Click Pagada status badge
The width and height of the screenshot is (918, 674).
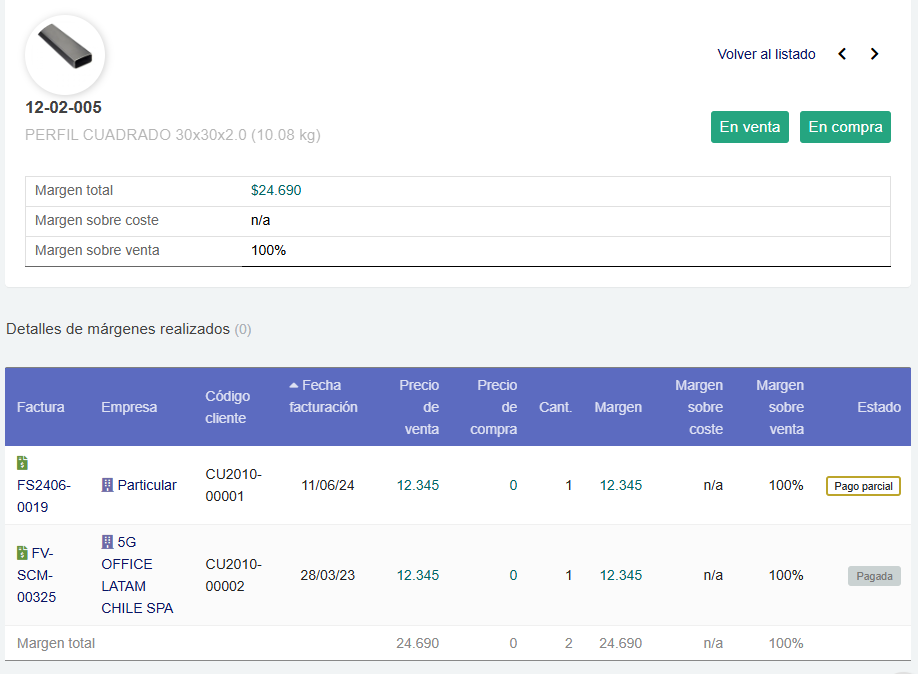tap(874, 576)
